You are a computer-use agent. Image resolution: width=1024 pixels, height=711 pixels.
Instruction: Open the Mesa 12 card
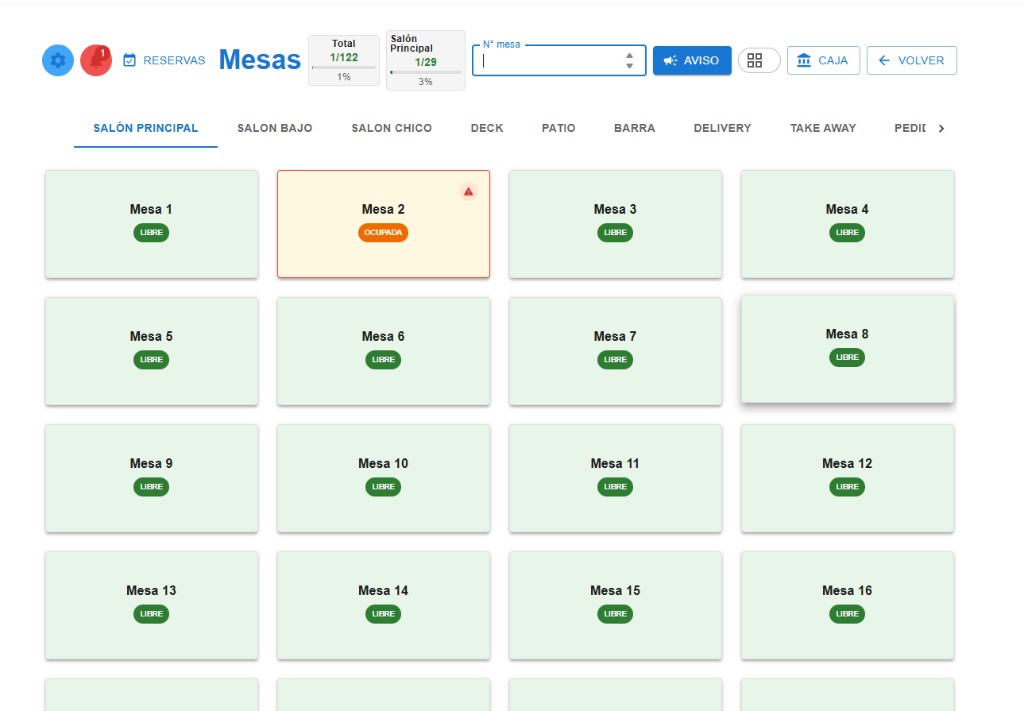tap(847, 478)
